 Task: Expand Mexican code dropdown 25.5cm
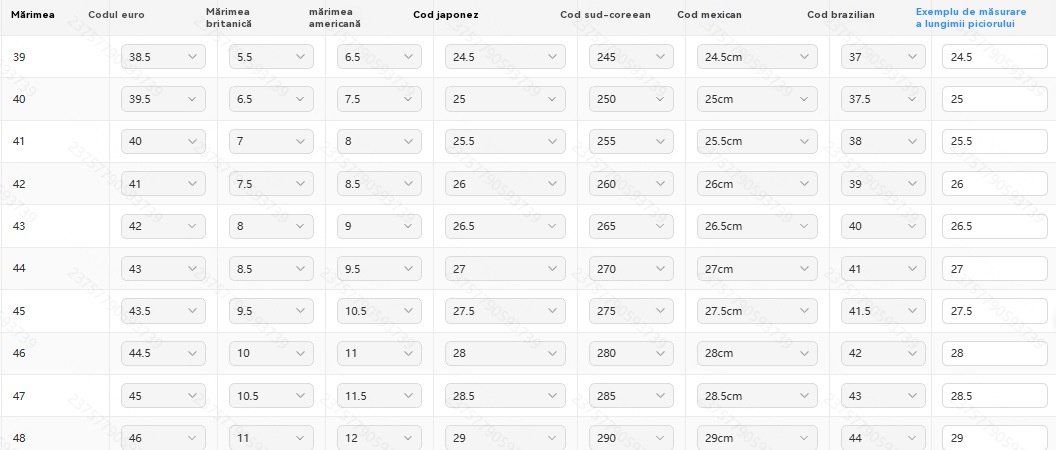[757, 141]
